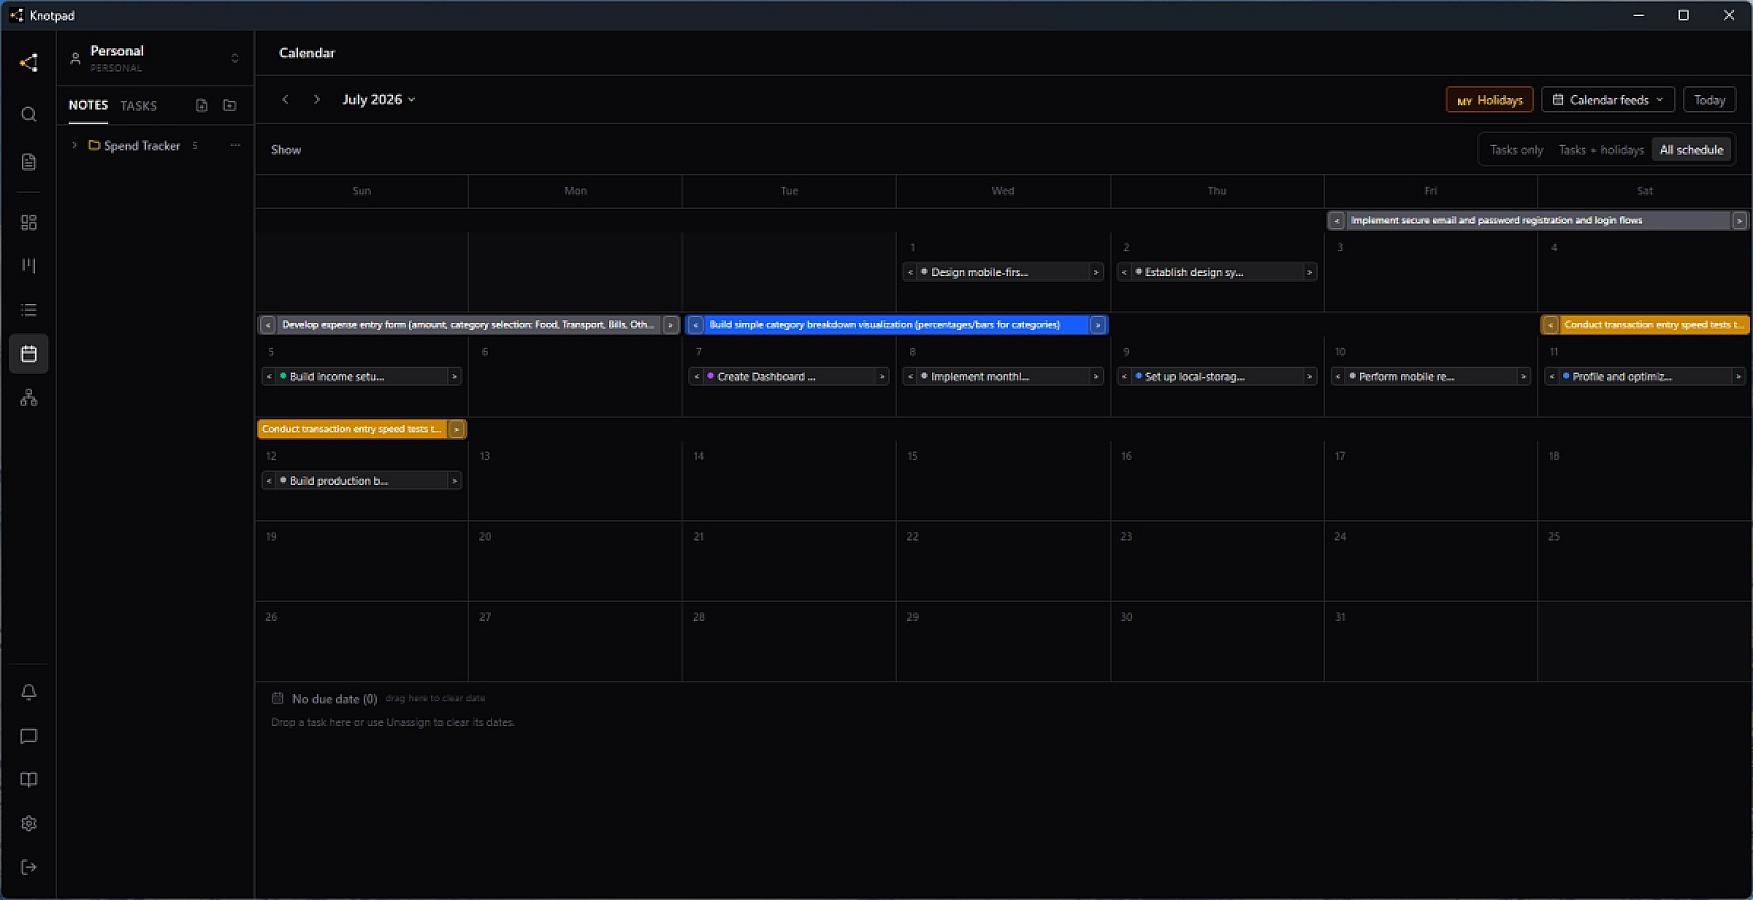Switch to the NOTES tab

point(88,105)
